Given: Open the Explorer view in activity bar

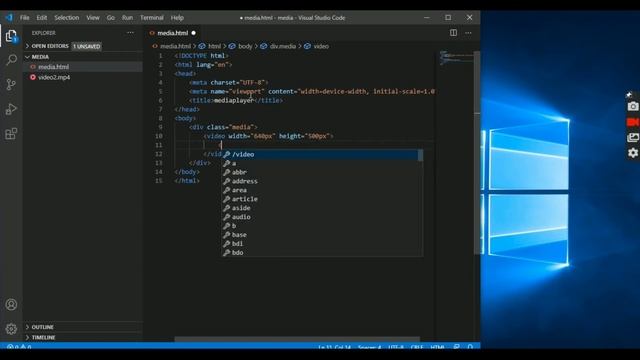Looking at the screenshot, I should [11, 36].
